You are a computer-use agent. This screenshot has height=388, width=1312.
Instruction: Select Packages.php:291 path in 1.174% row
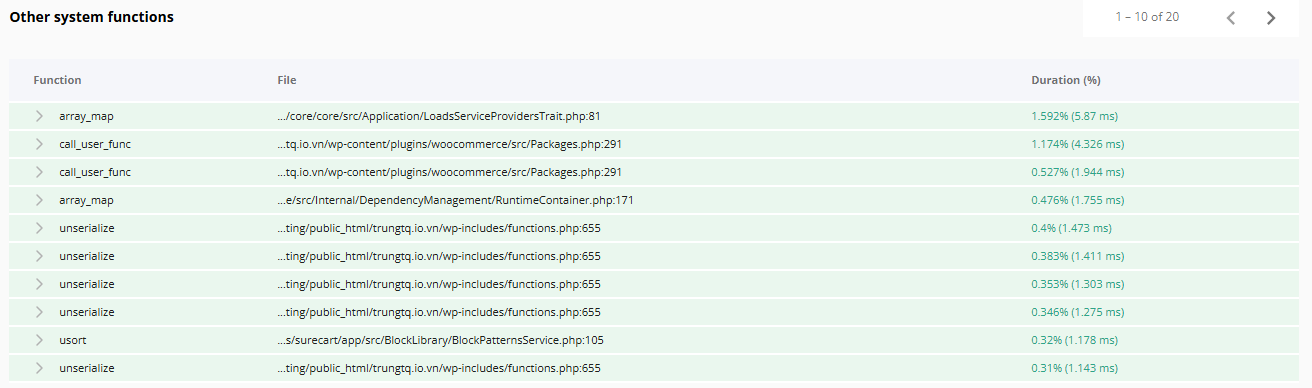tap(449, 144)
